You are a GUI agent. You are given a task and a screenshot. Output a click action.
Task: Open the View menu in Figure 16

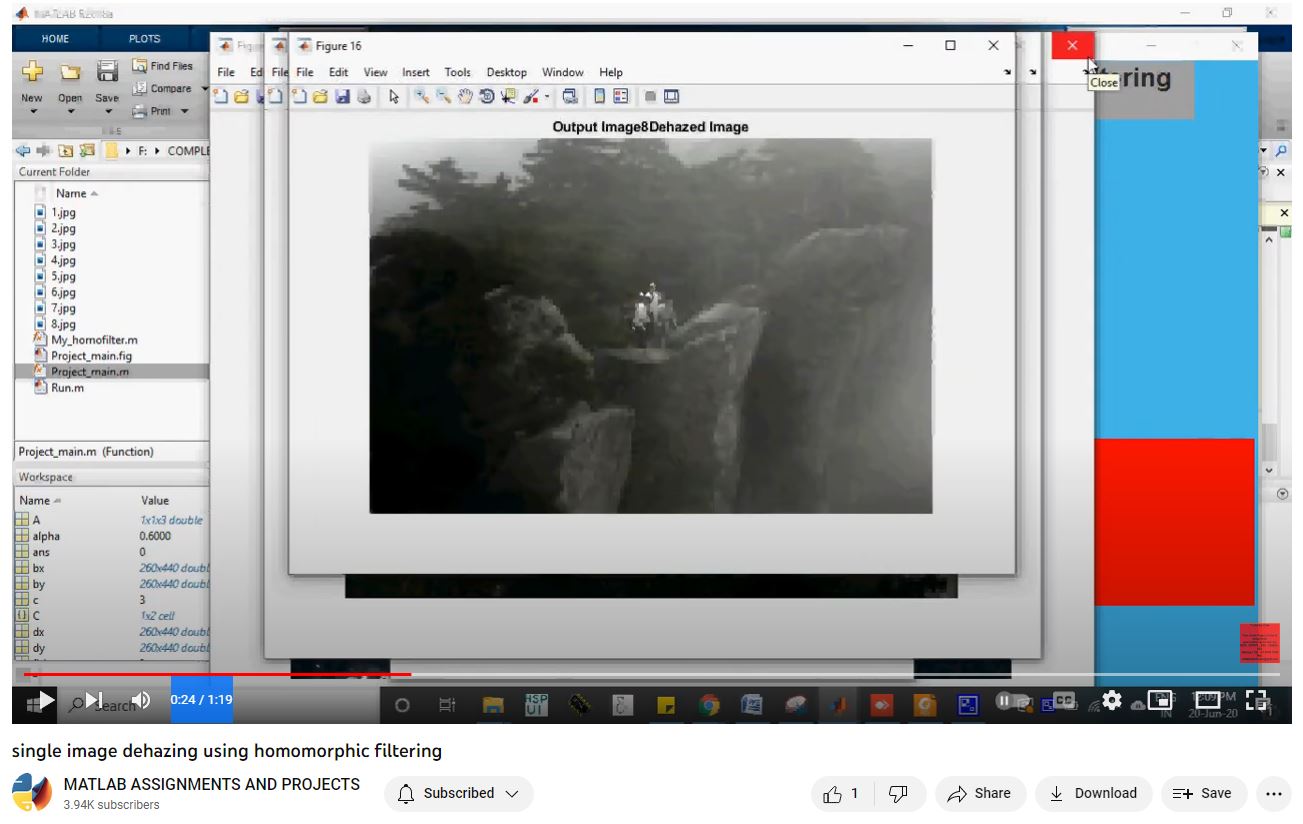pyautogui.click(x=375, y=72)
